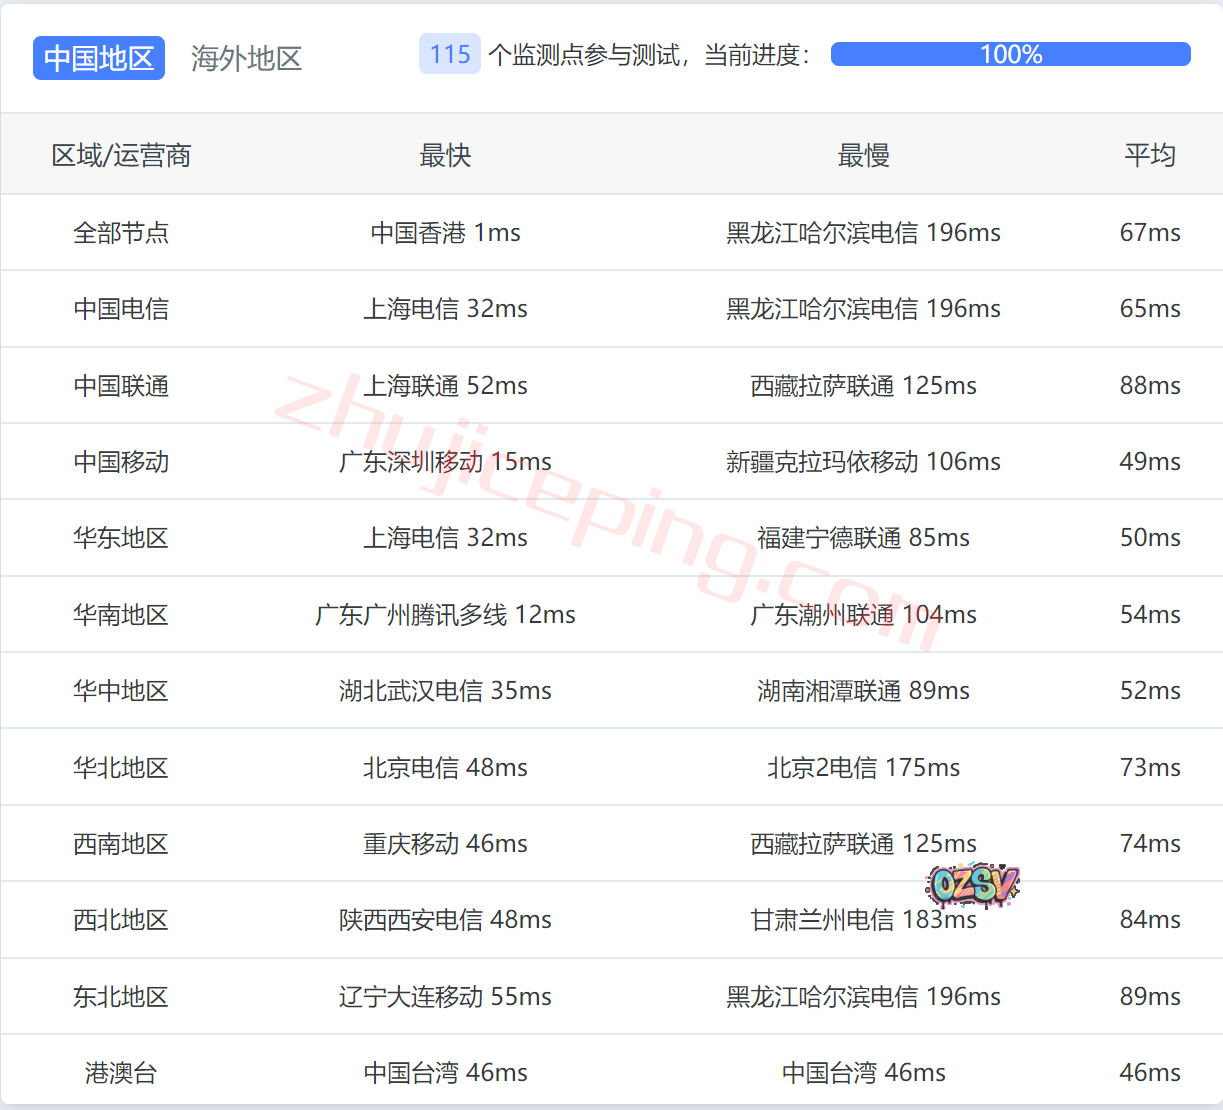Select the 华东地区 row label
This screenshot has height=1110, width=1223.
[121, 538]
